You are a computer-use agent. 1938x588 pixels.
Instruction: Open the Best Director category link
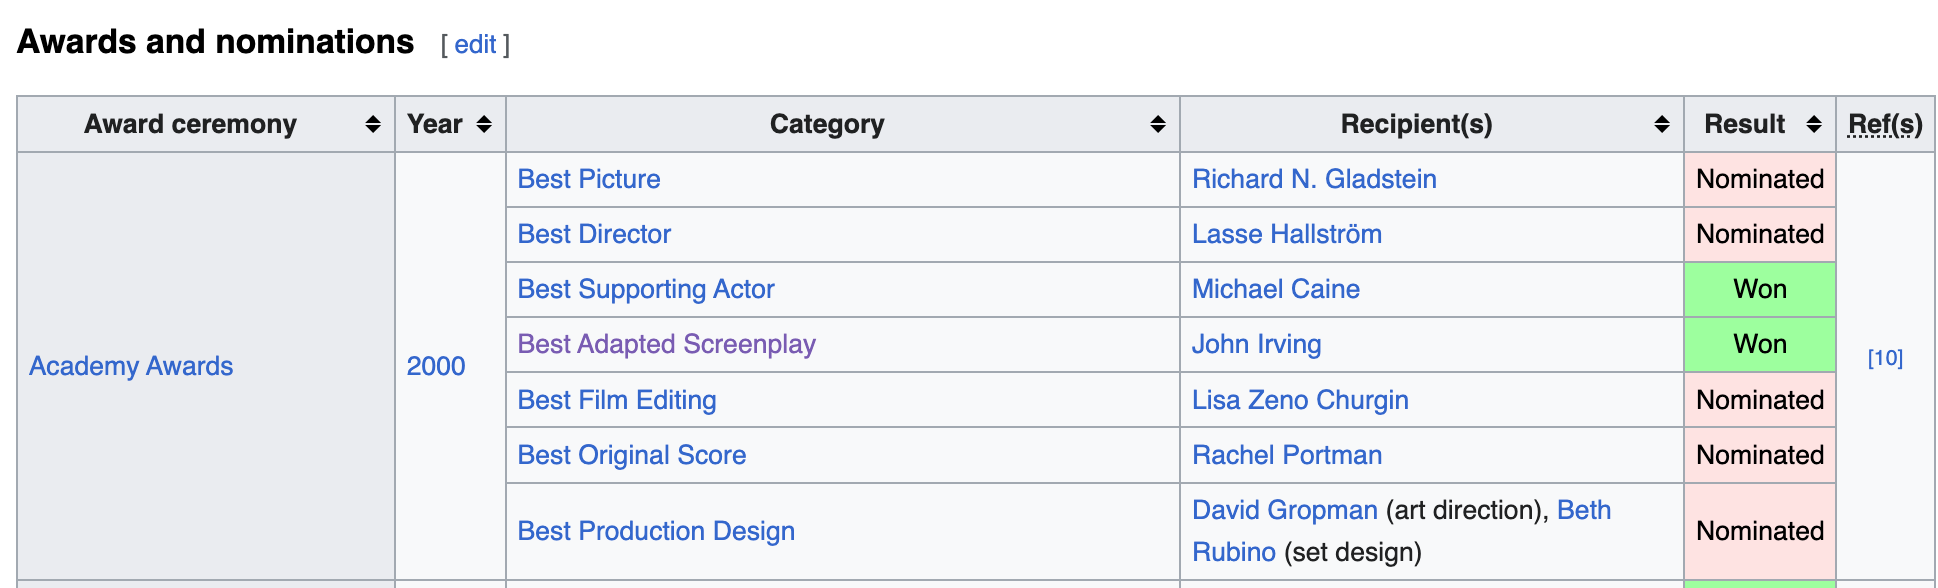[594, 234]
